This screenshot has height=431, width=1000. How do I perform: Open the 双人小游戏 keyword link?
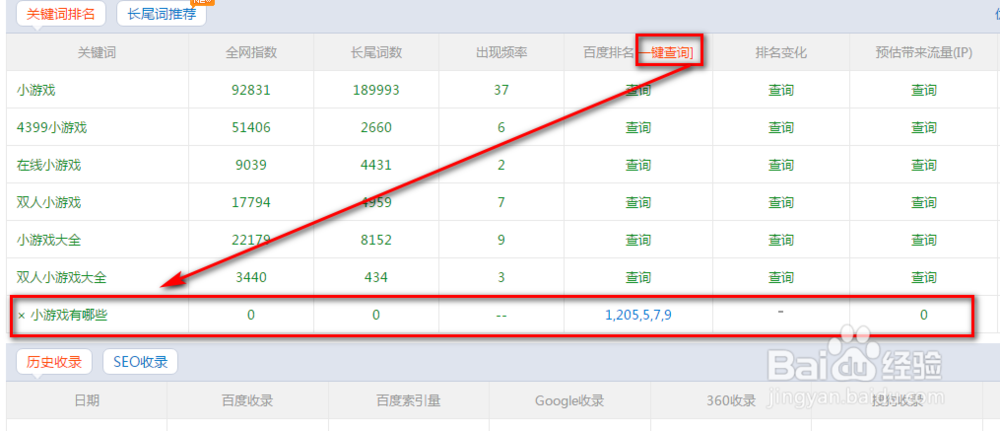pos(49,203)
